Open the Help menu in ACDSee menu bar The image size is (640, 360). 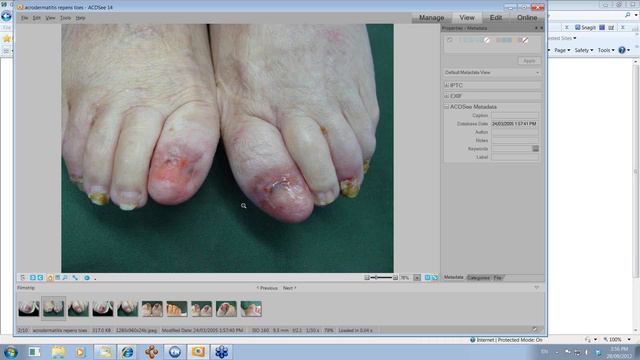[x=80, y=18]
